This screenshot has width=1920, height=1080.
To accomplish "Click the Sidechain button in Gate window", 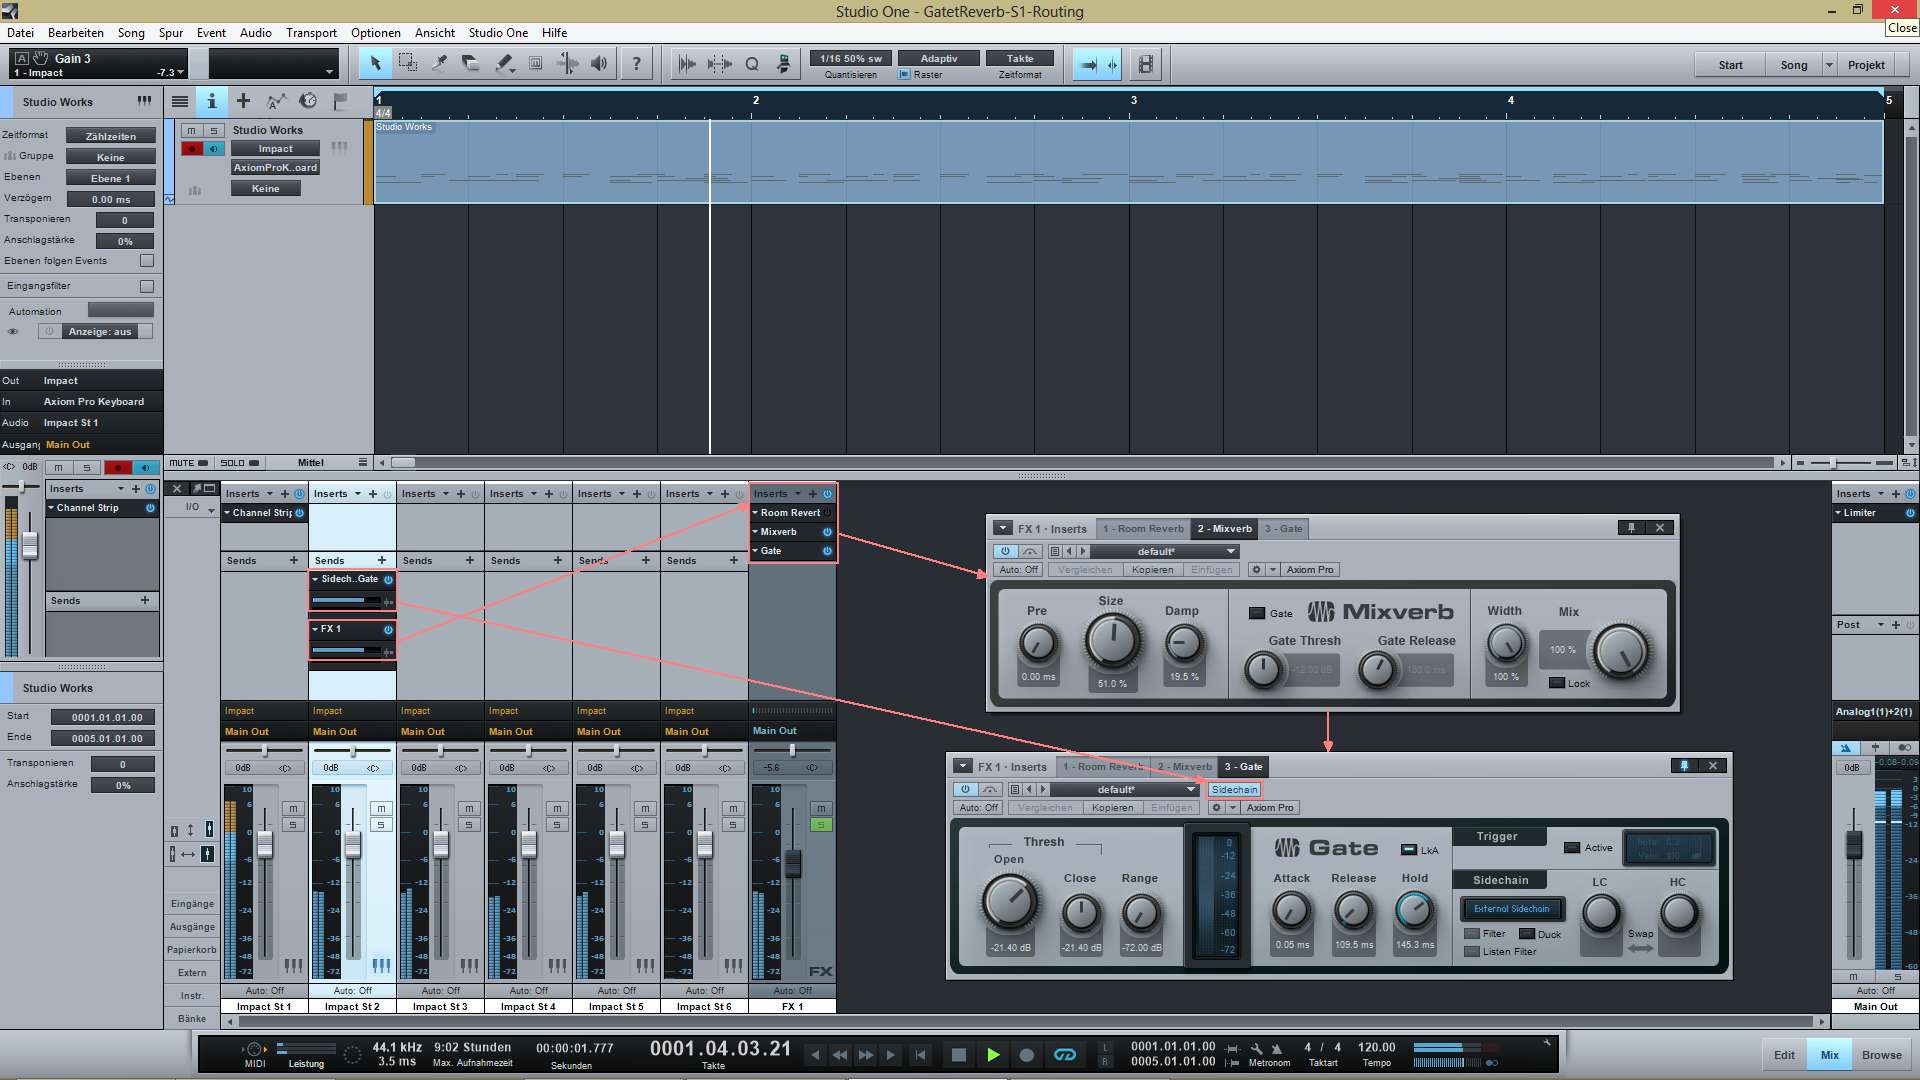I will click(1234, 790).
